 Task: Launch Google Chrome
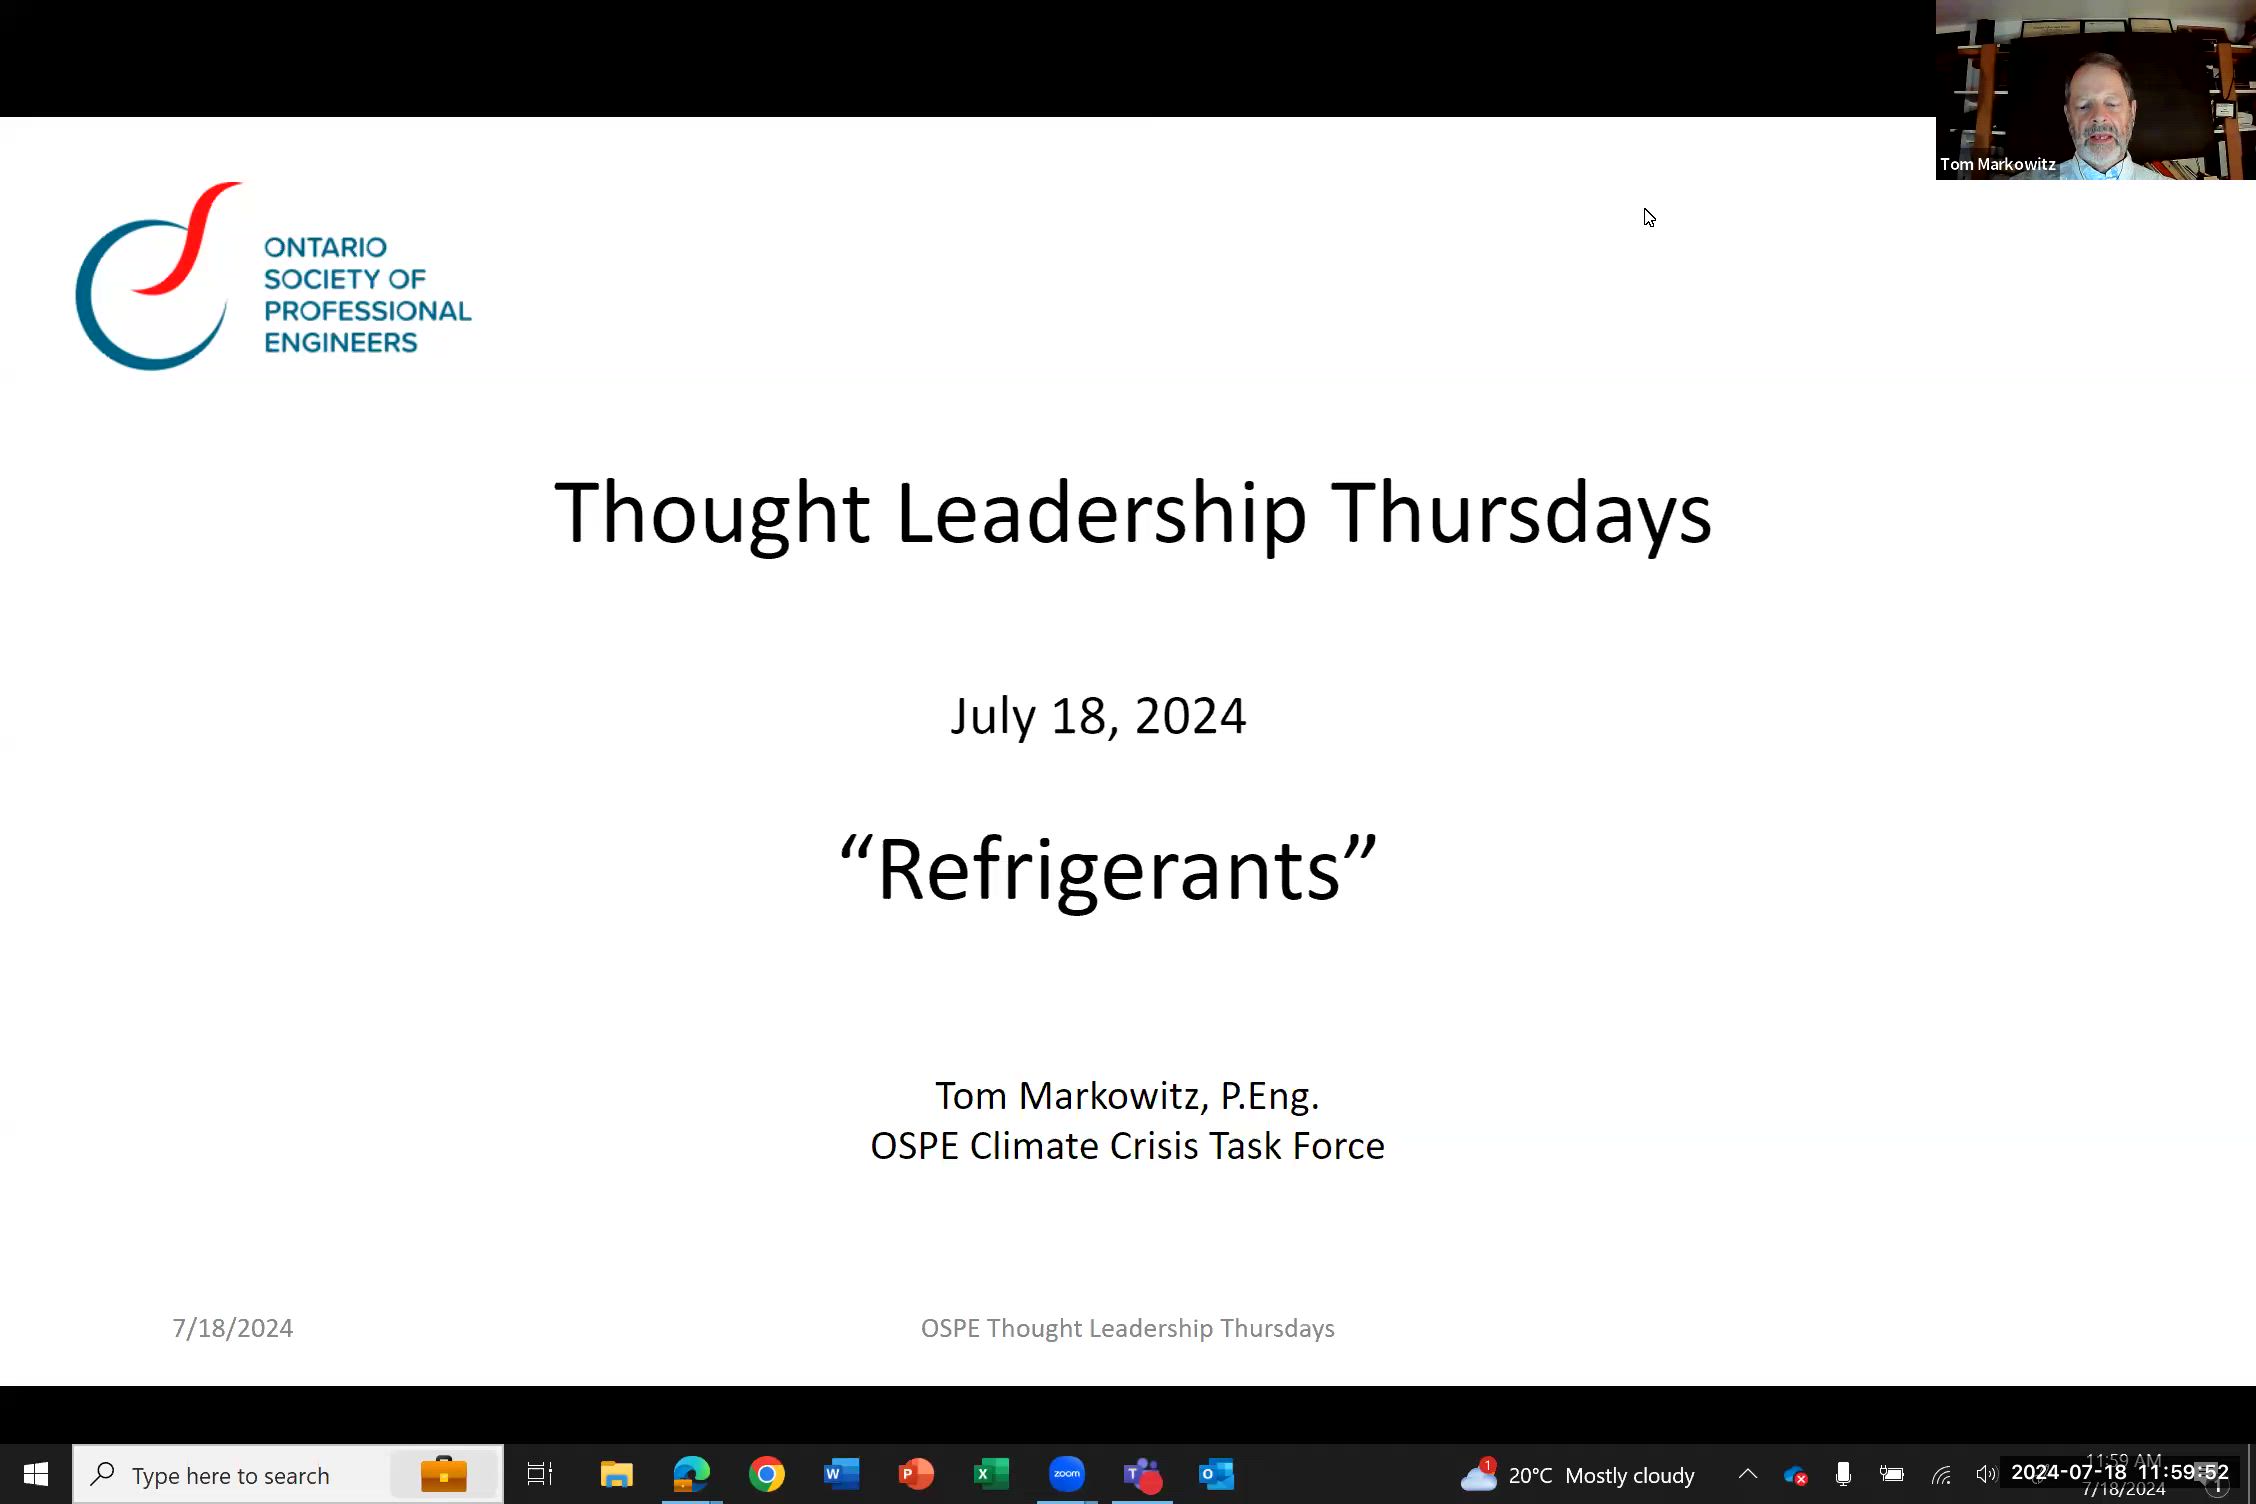[x=766, y=1474]
